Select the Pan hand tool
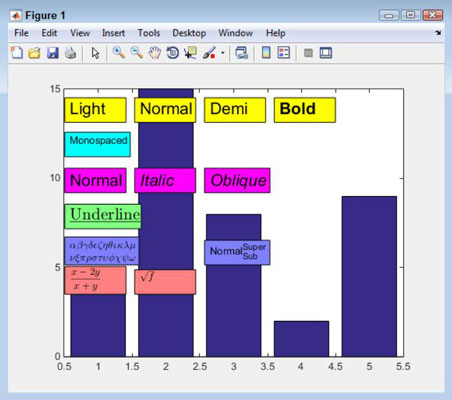Image resolution: width=452 pixels, height=400 pixels. click(154, 53)
